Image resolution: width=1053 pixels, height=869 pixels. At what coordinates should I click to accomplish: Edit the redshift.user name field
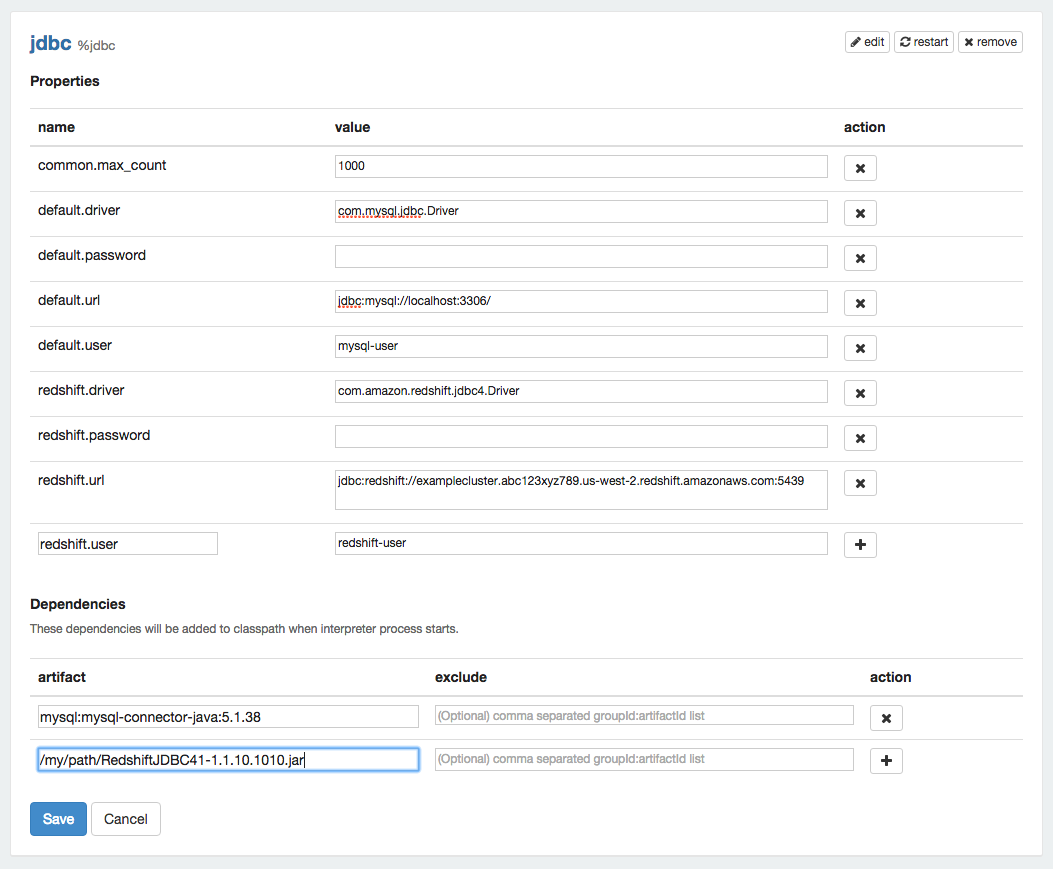pyautogui.click(x=127, y=543)
